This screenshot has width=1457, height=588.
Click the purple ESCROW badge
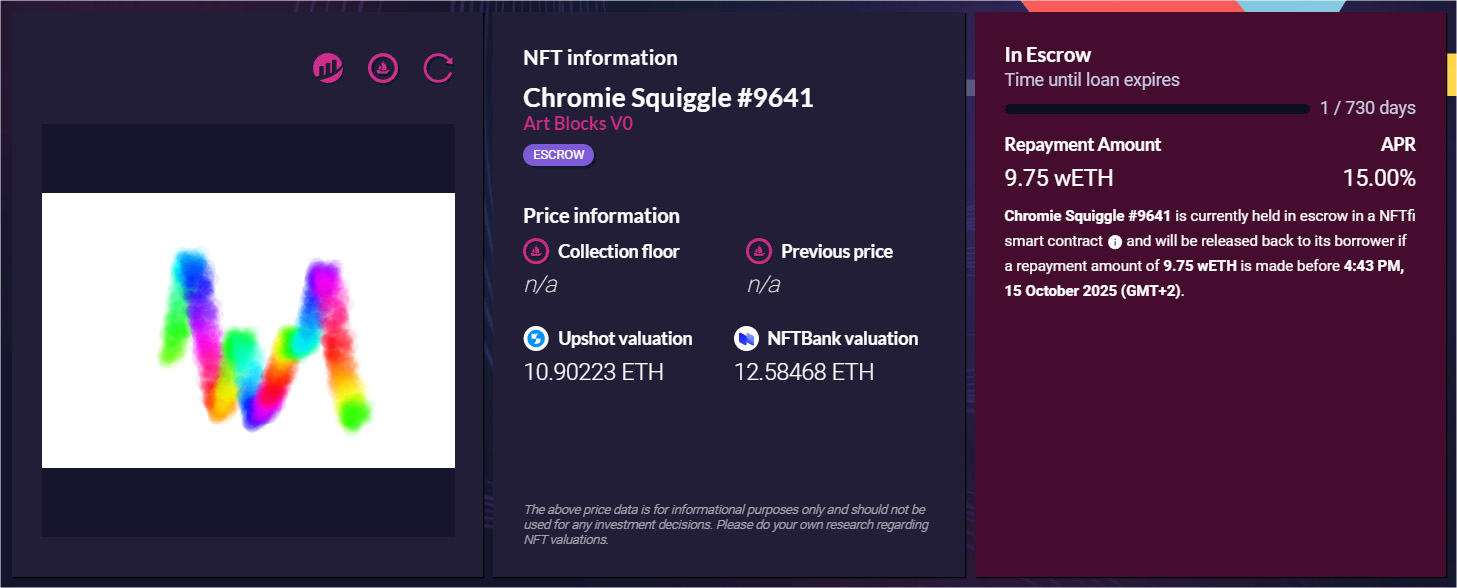click(x=559, y=155)
